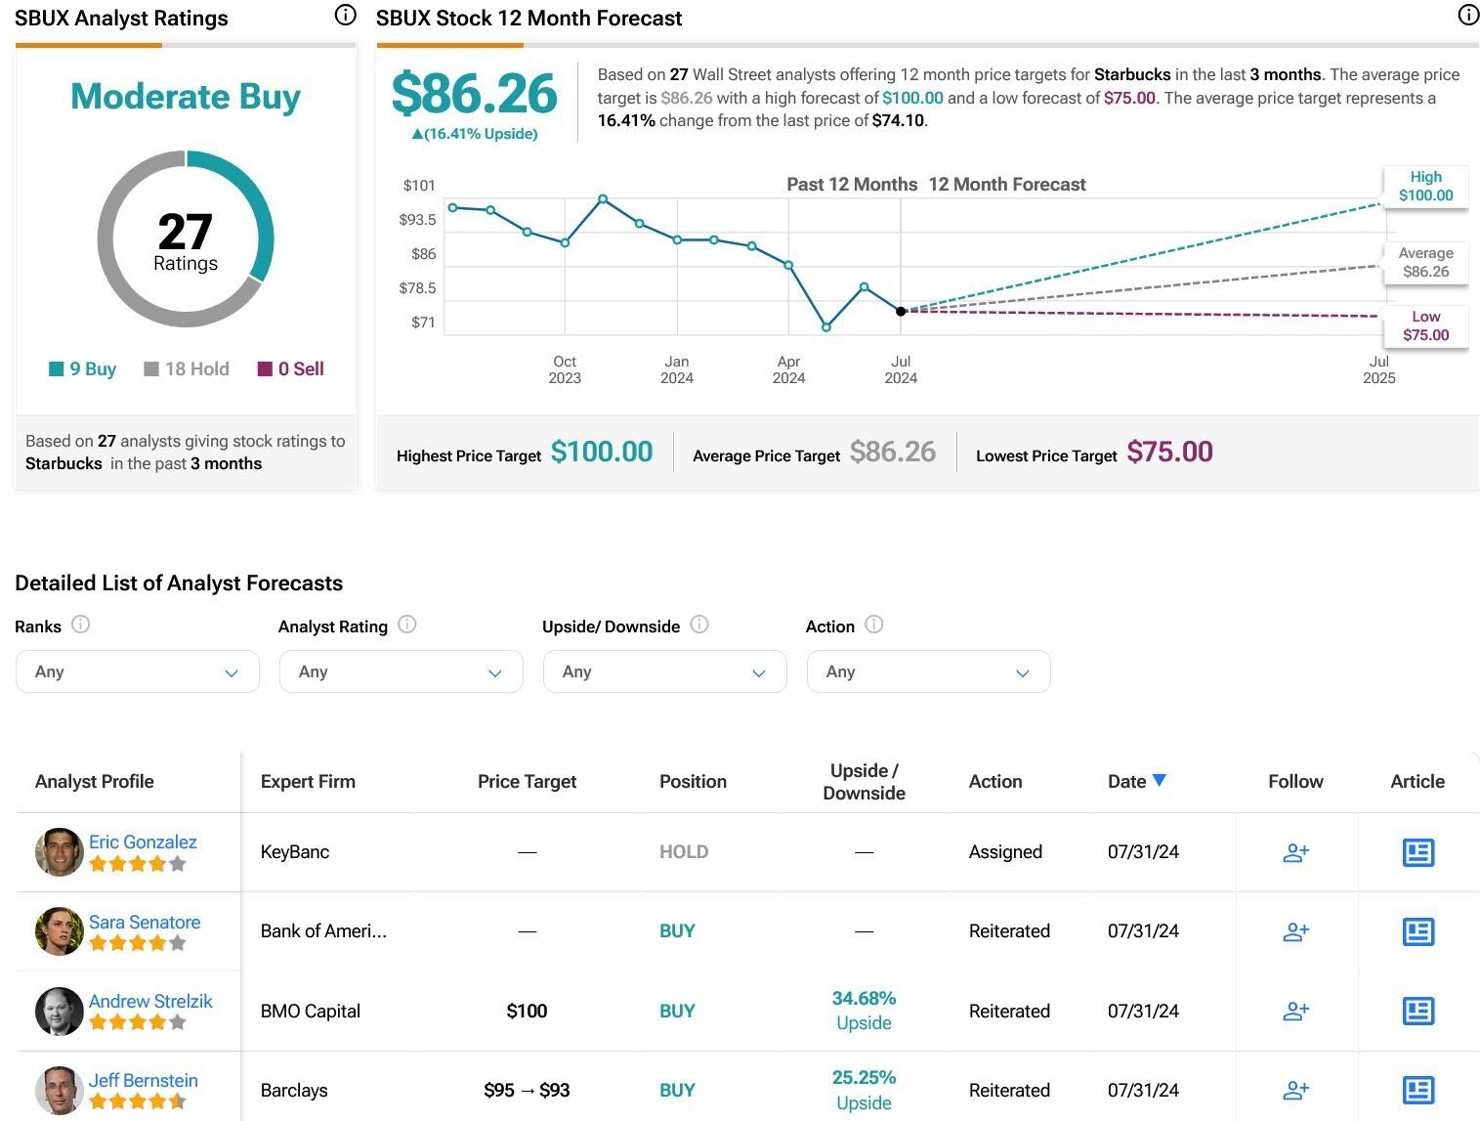
Task: Open the info tooltip next to Analyst Rating
Action: pyautogui.click(x=407, y=625)
